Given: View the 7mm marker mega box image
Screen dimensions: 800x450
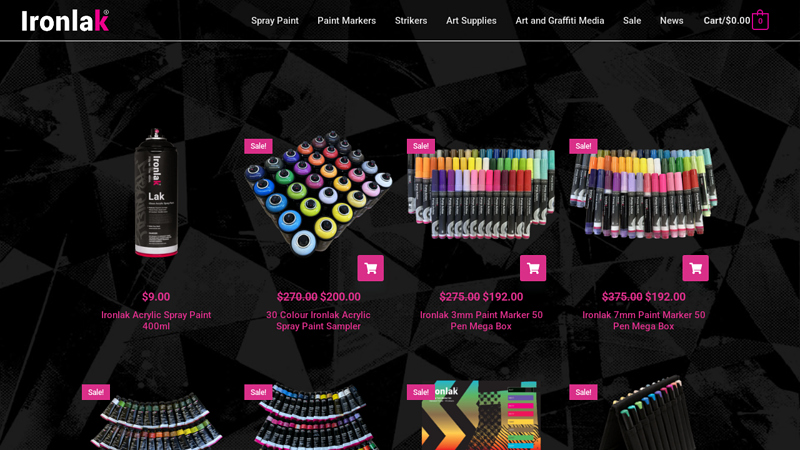Looking at the screenshot, I should [x=643, y=193].
